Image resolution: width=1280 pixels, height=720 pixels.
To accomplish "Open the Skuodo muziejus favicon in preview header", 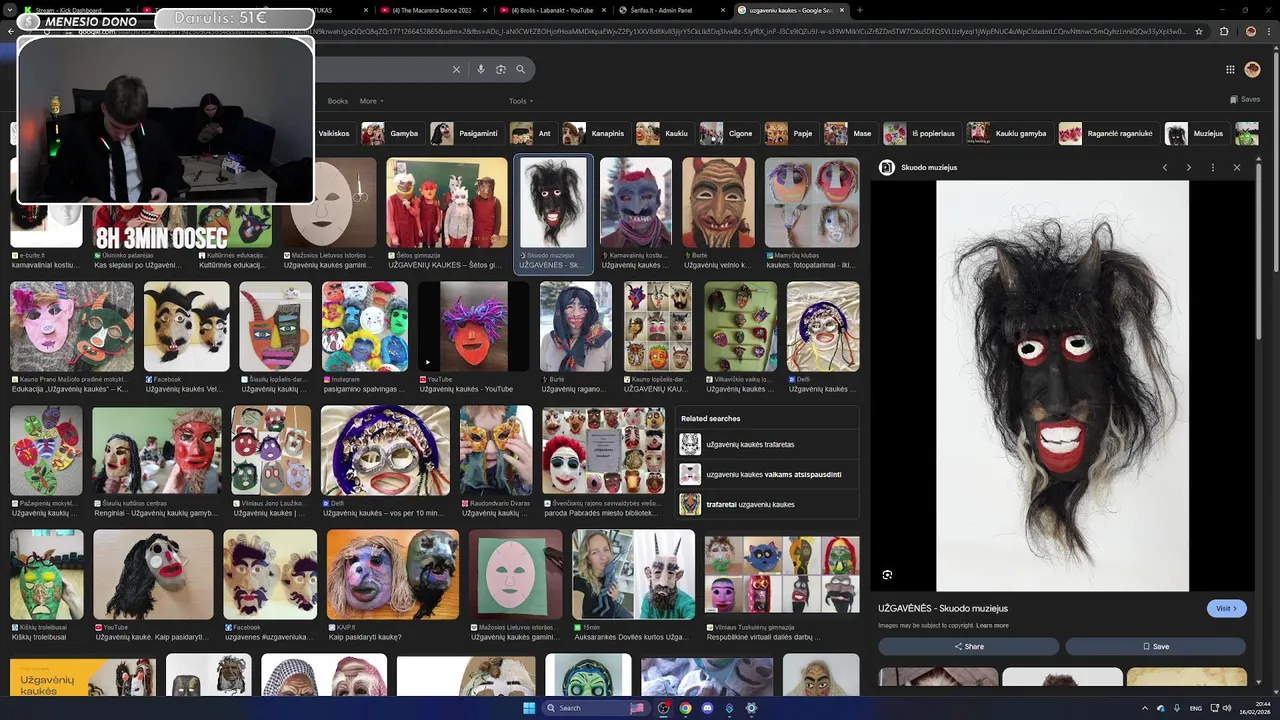I will 887,167.
